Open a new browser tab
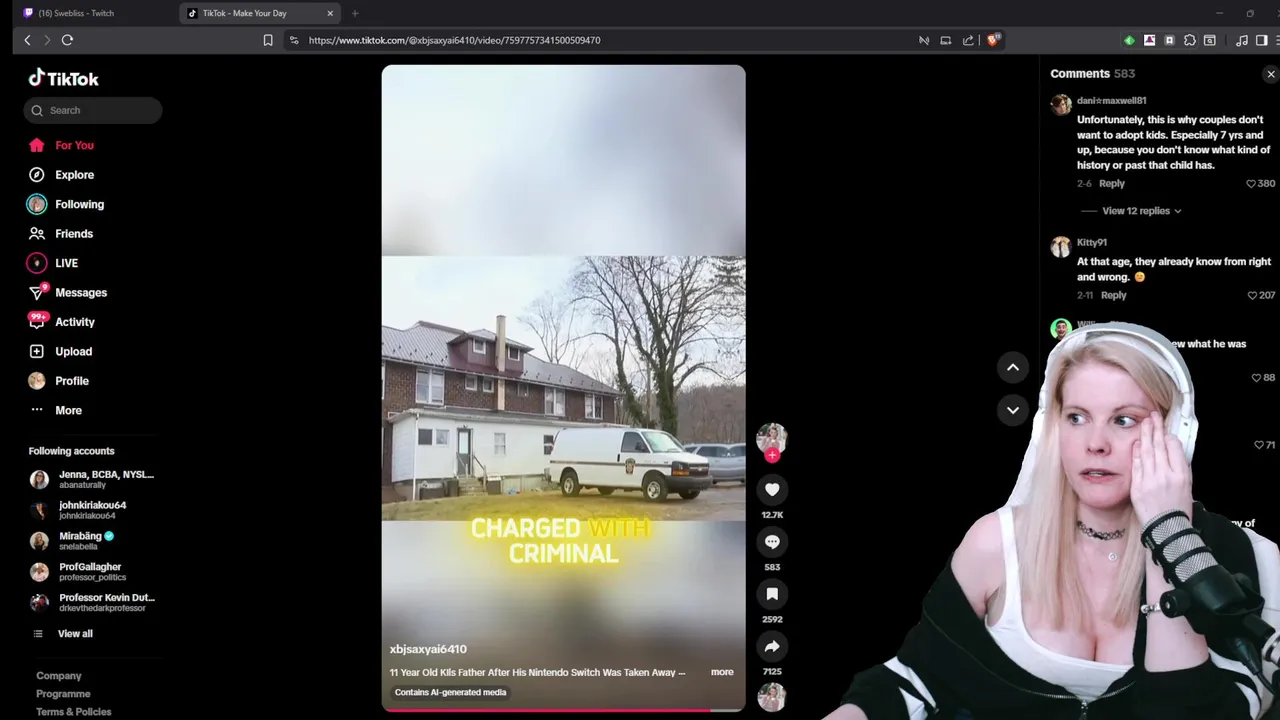This screenshot has width=1280, height=720. (x=355, y=13)
